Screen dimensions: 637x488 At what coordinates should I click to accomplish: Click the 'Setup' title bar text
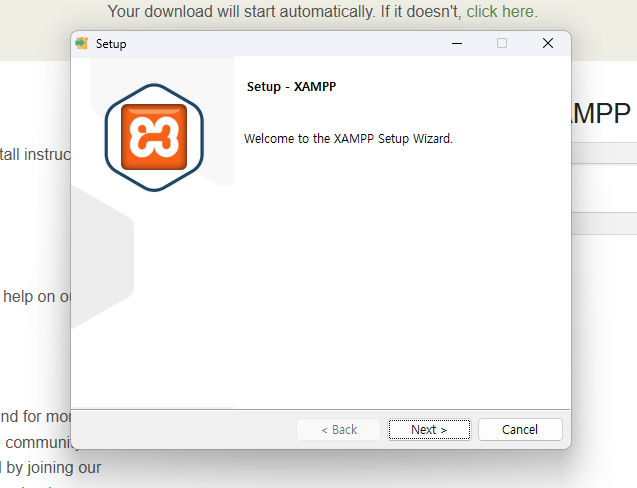pos(111,44)
